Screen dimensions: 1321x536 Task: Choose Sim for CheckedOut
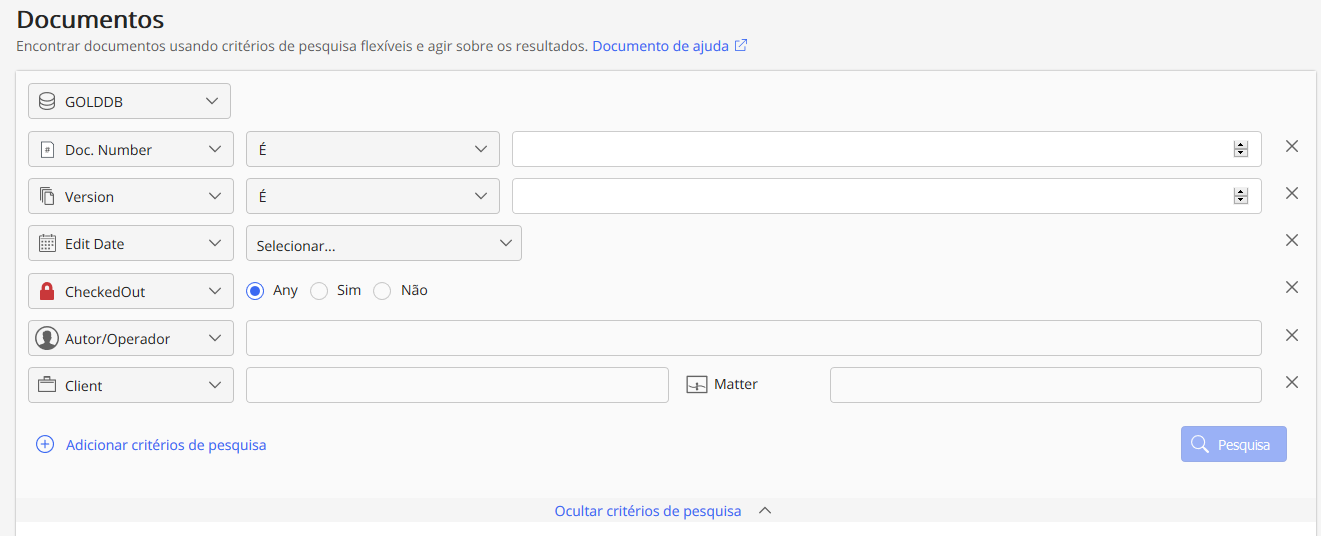(319, 291)
